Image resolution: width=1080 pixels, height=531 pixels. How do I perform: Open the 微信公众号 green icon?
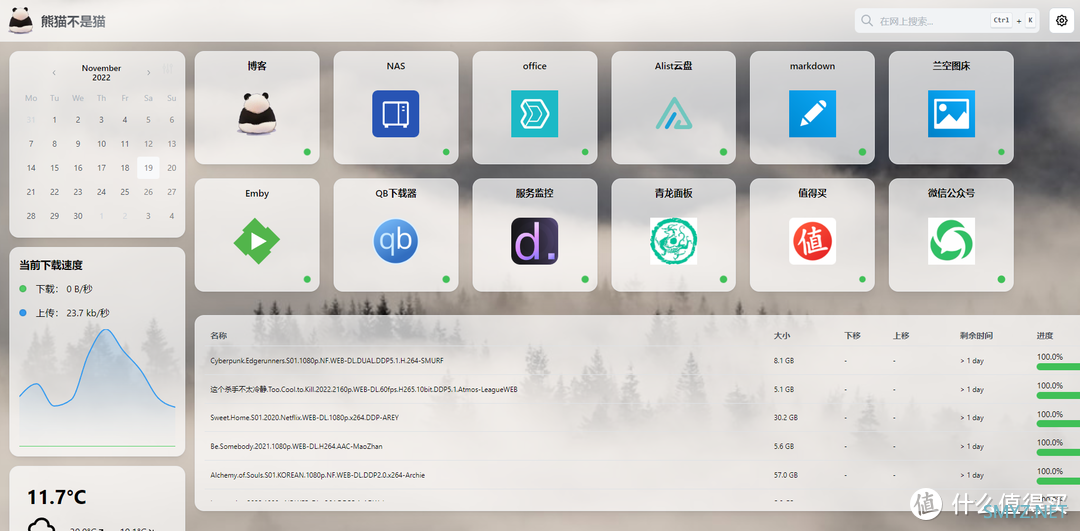click(951, 241)
